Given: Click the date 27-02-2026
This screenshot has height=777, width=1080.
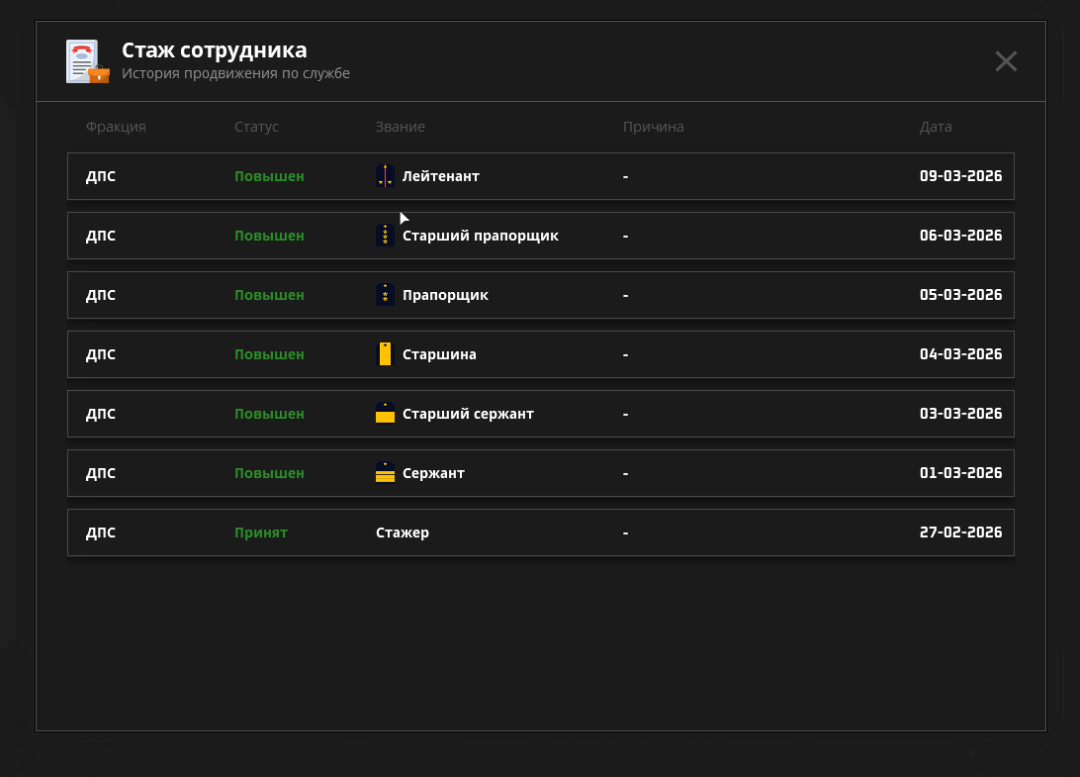Looking at the screenshot, I should [960, 533].
